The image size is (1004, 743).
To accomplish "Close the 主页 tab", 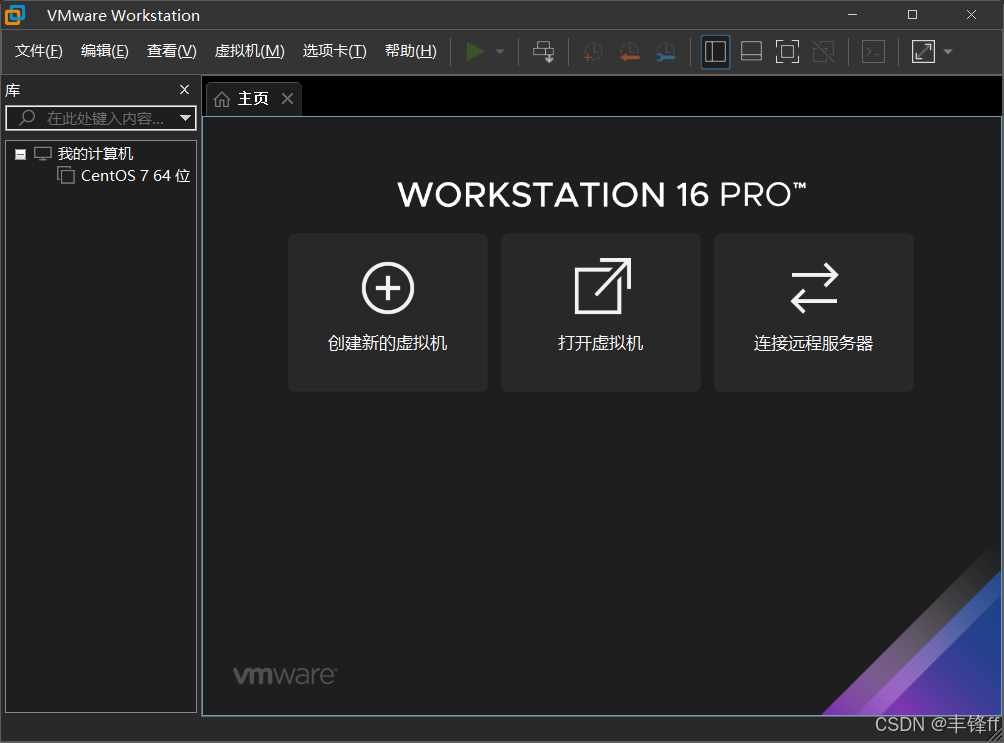I will click(x=287, y=99).
